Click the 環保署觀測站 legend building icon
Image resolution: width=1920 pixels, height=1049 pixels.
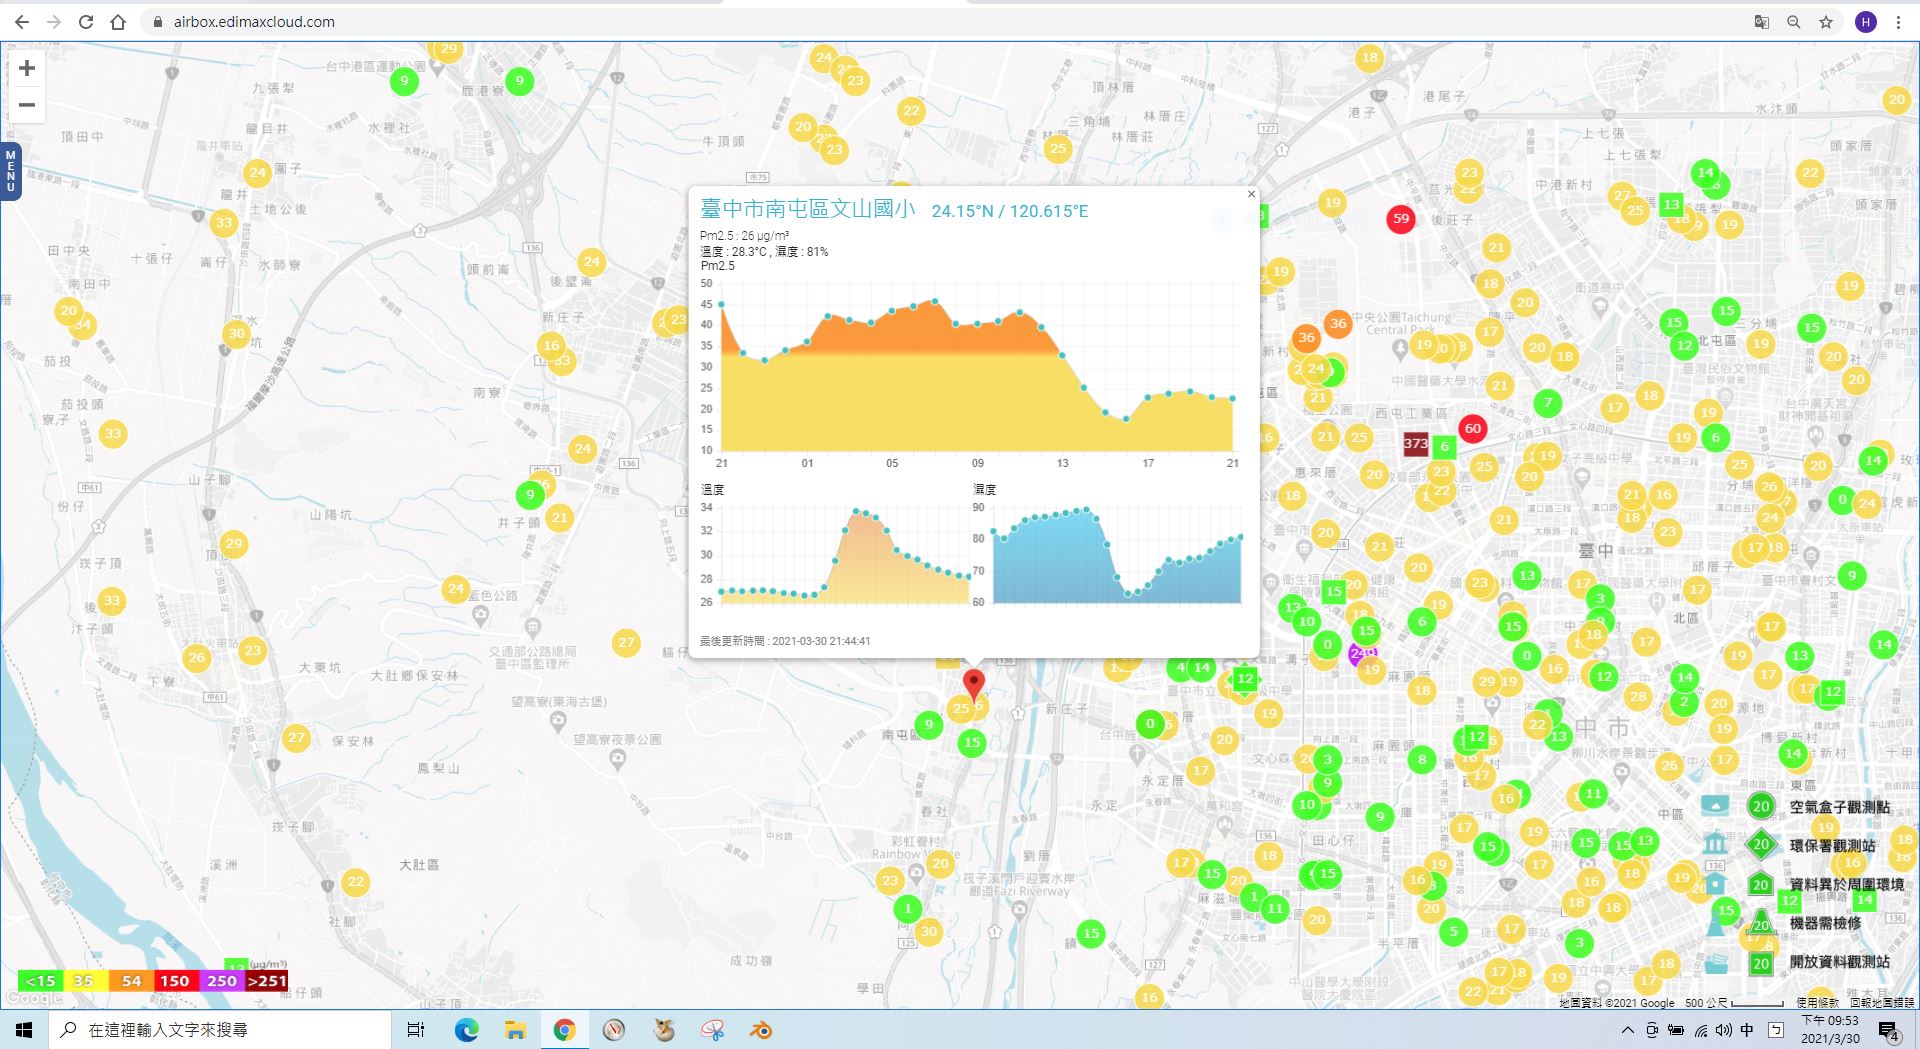(x=1715, y=844)
